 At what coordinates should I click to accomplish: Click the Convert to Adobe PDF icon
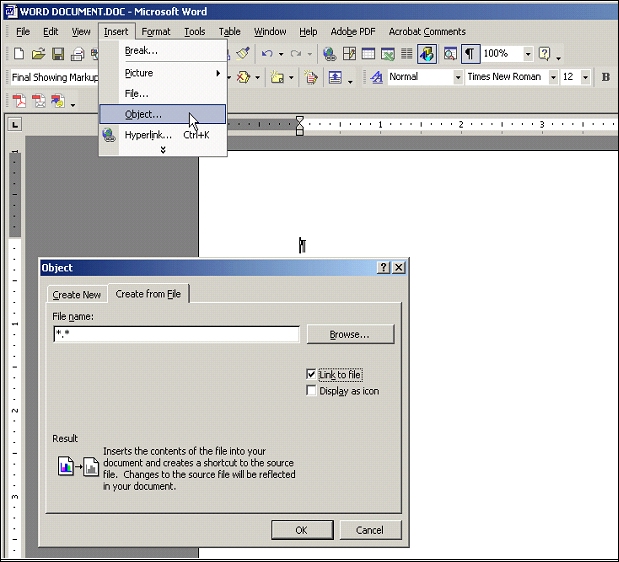(19, 101)
